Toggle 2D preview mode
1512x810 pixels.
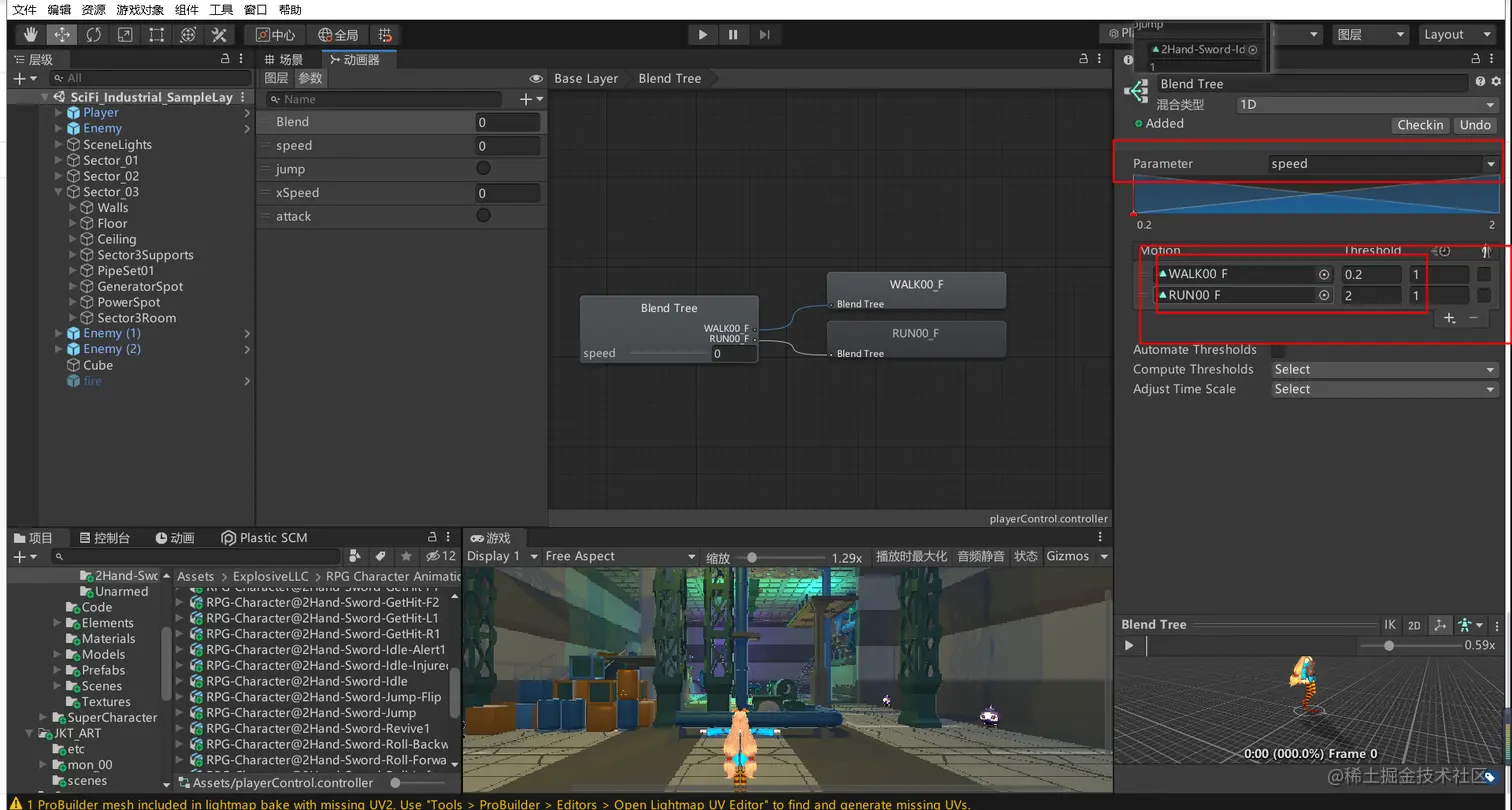(x=1414, y=625)
